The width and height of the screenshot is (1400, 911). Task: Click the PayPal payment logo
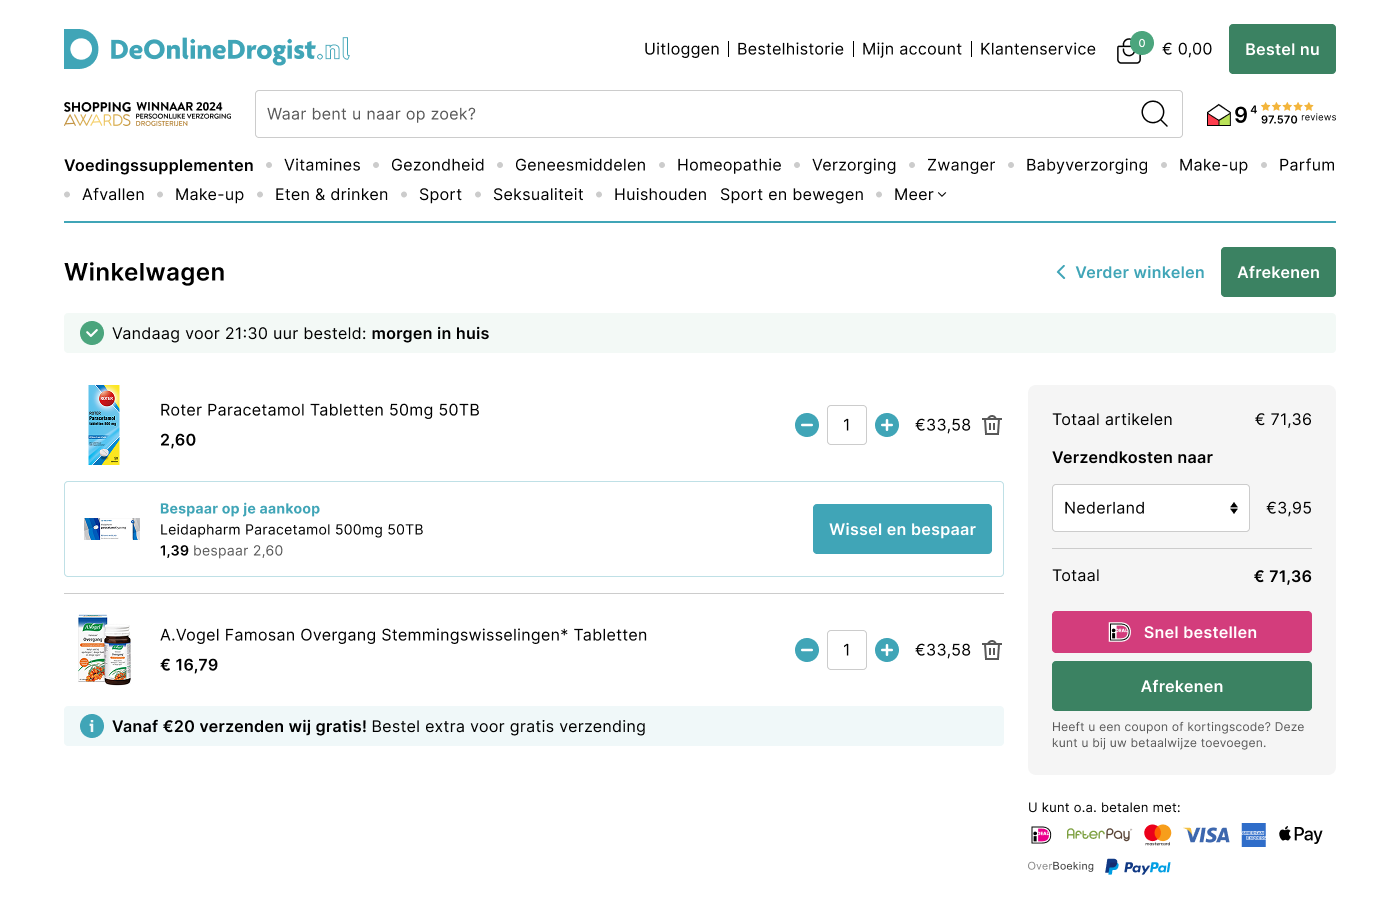point(1138,867)
